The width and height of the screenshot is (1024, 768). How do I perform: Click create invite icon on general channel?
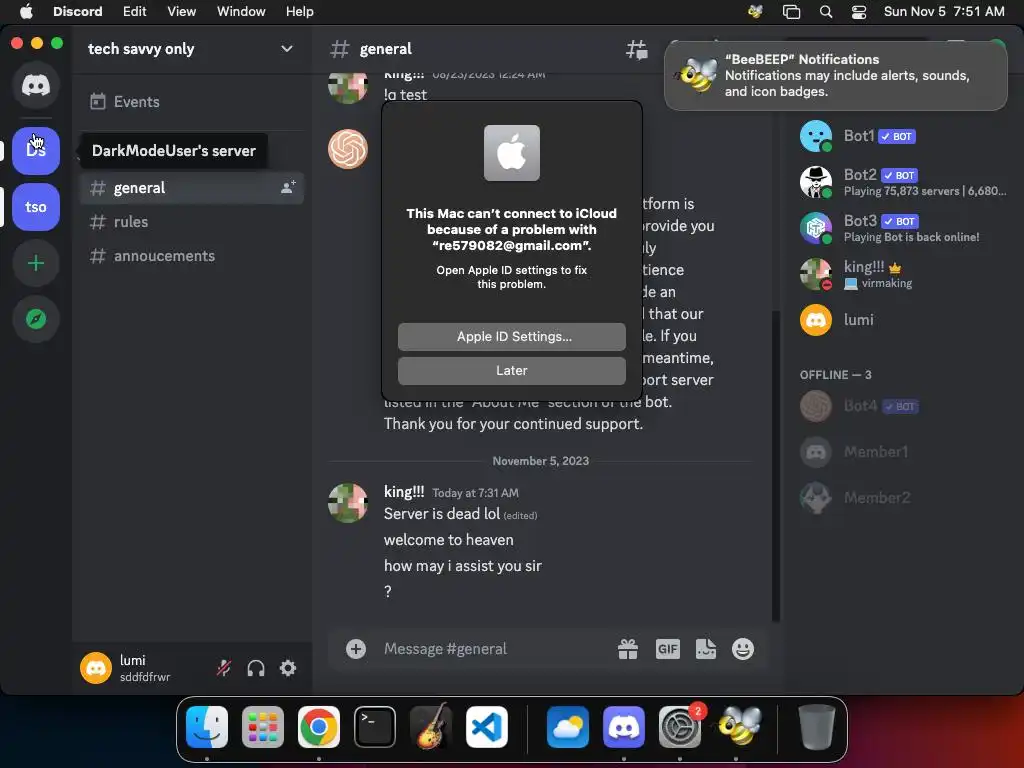coord(287,187)
